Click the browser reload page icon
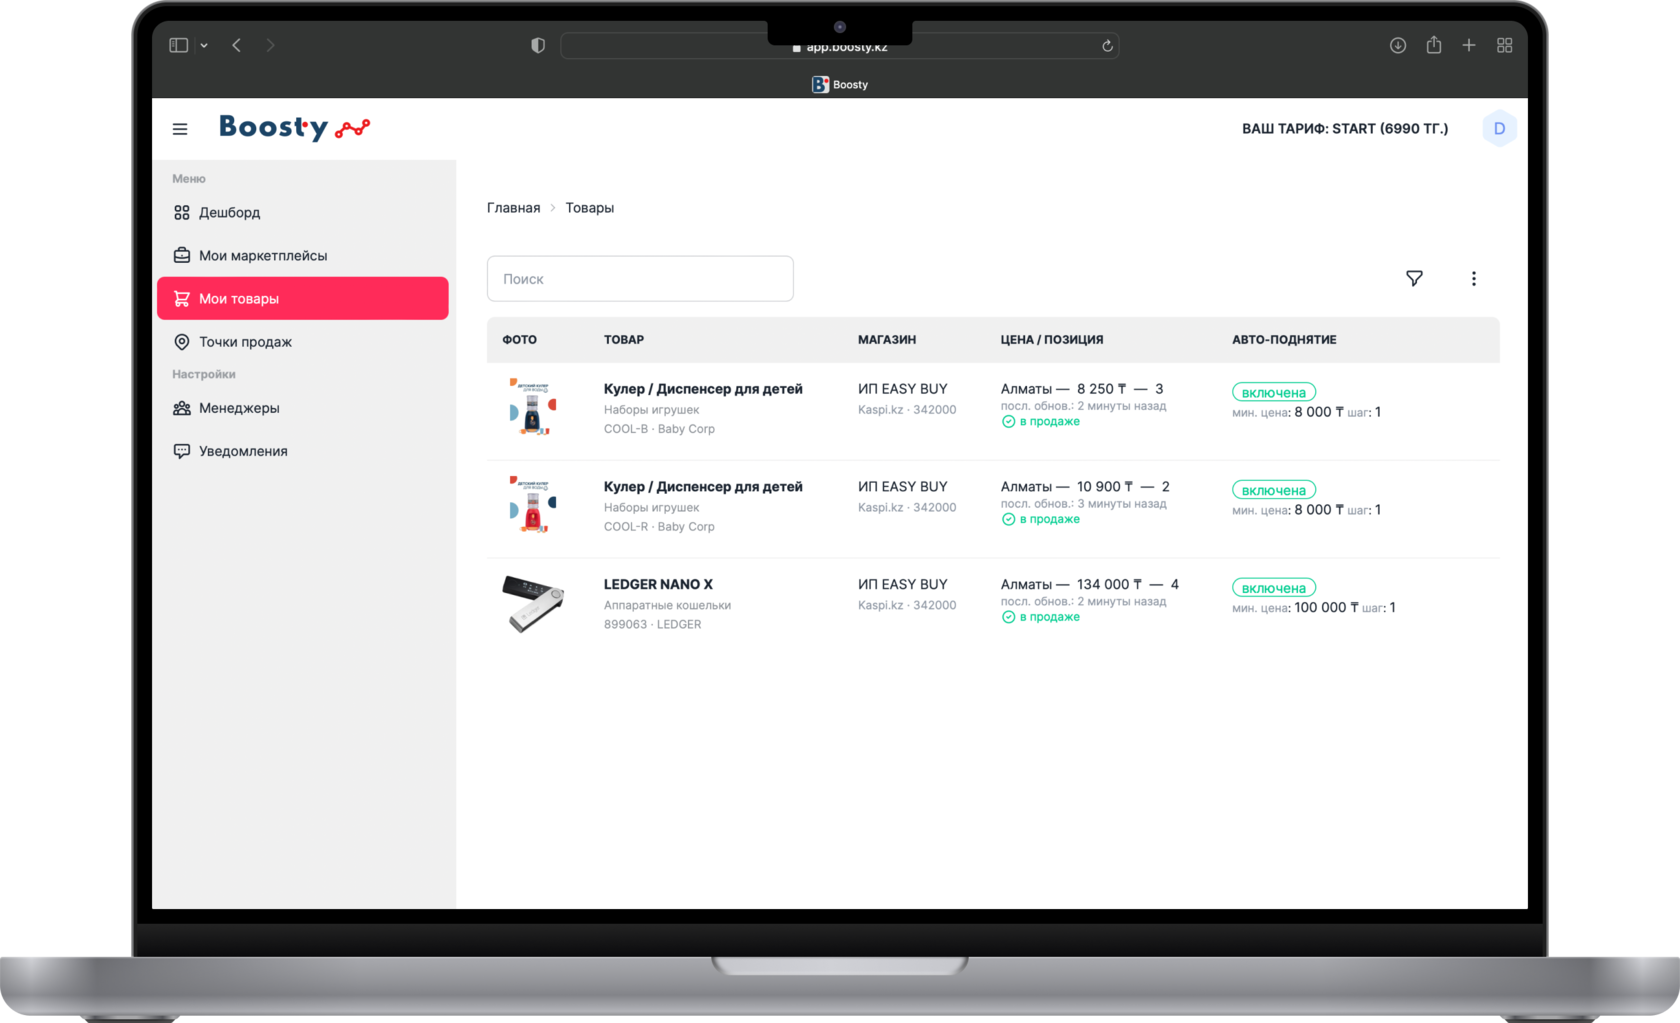 pos(1107,46)
